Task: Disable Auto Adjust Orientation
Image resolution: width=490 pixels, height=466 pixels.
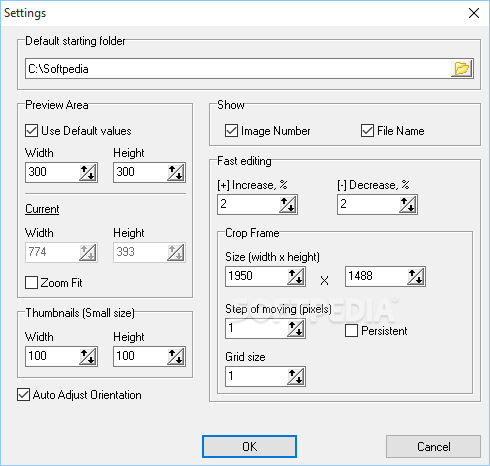Action: [23, 395]
